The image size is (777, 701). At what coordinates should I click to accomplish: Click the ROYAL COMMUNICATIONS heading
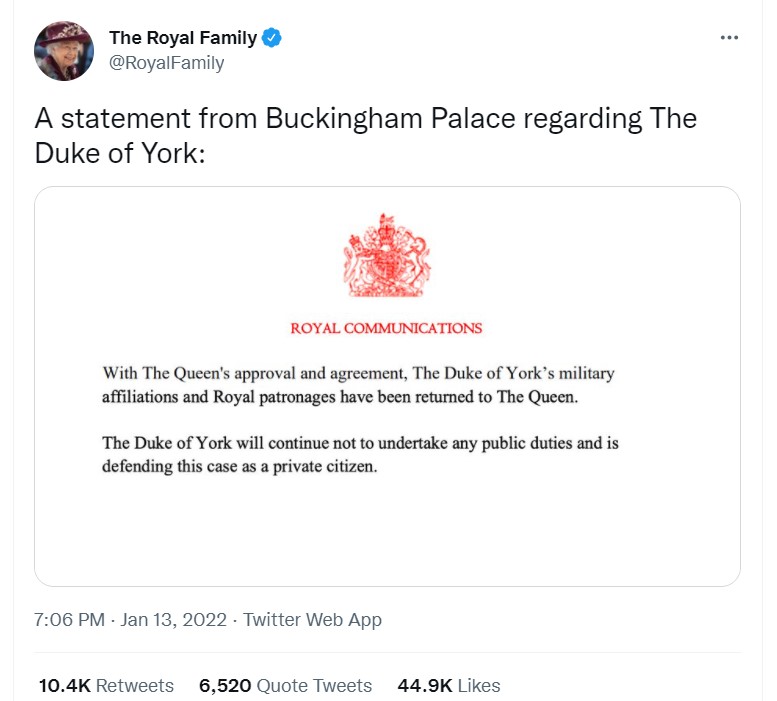386,328
